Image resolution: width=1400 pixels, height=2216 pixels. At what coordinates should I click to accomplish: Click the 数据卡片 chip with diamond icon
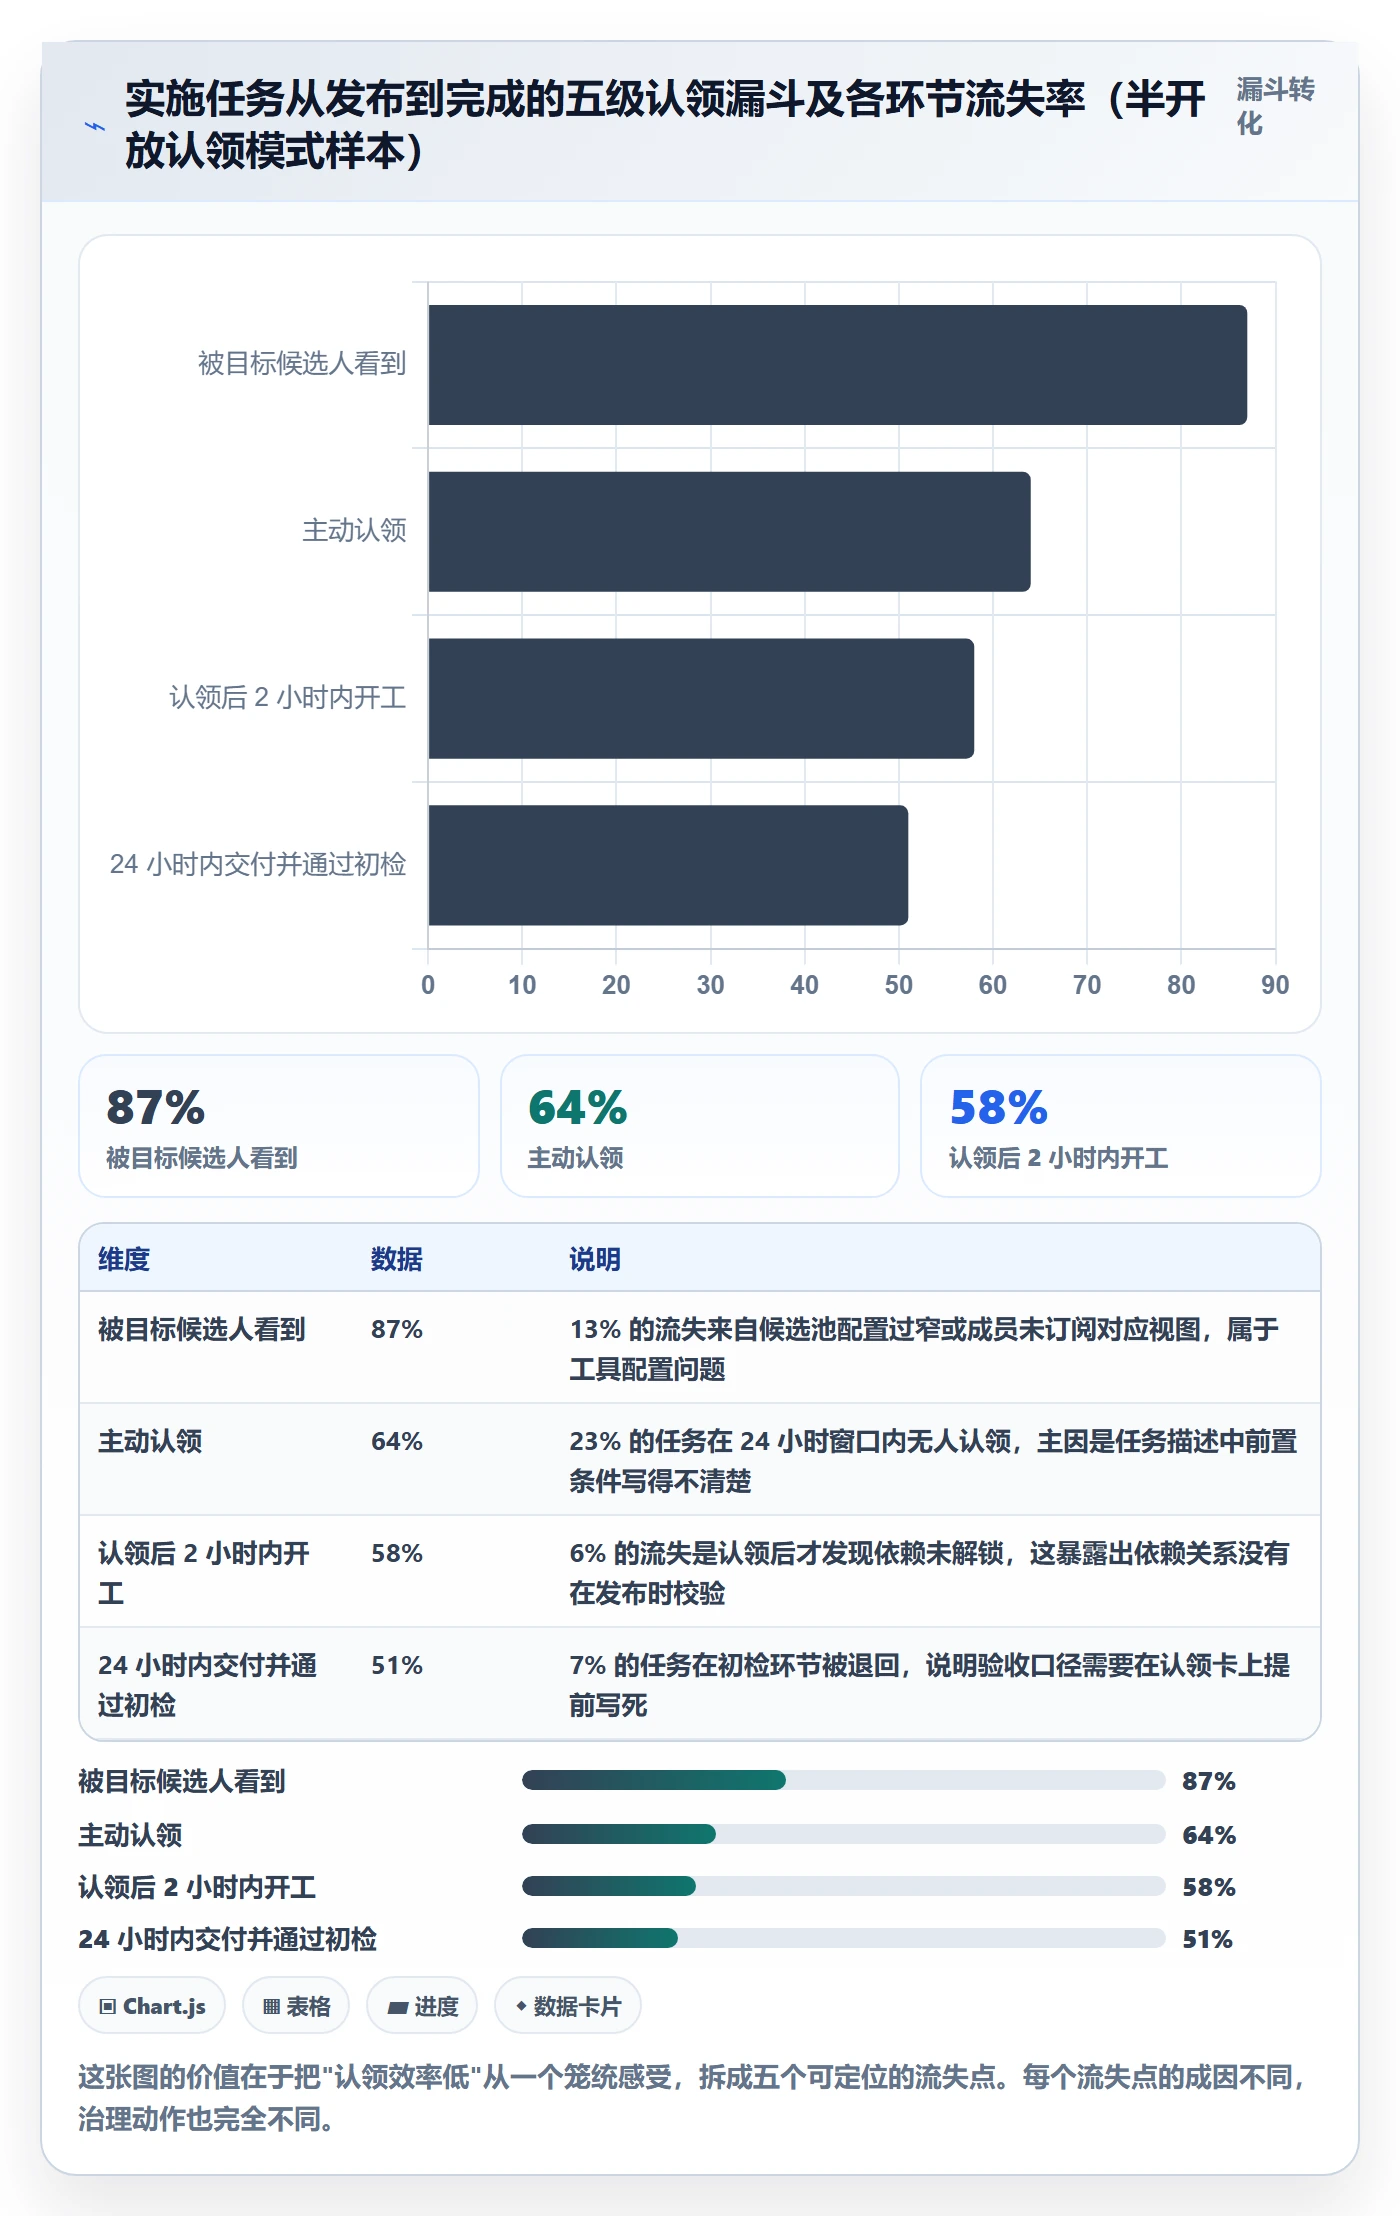pos(568,2005)
